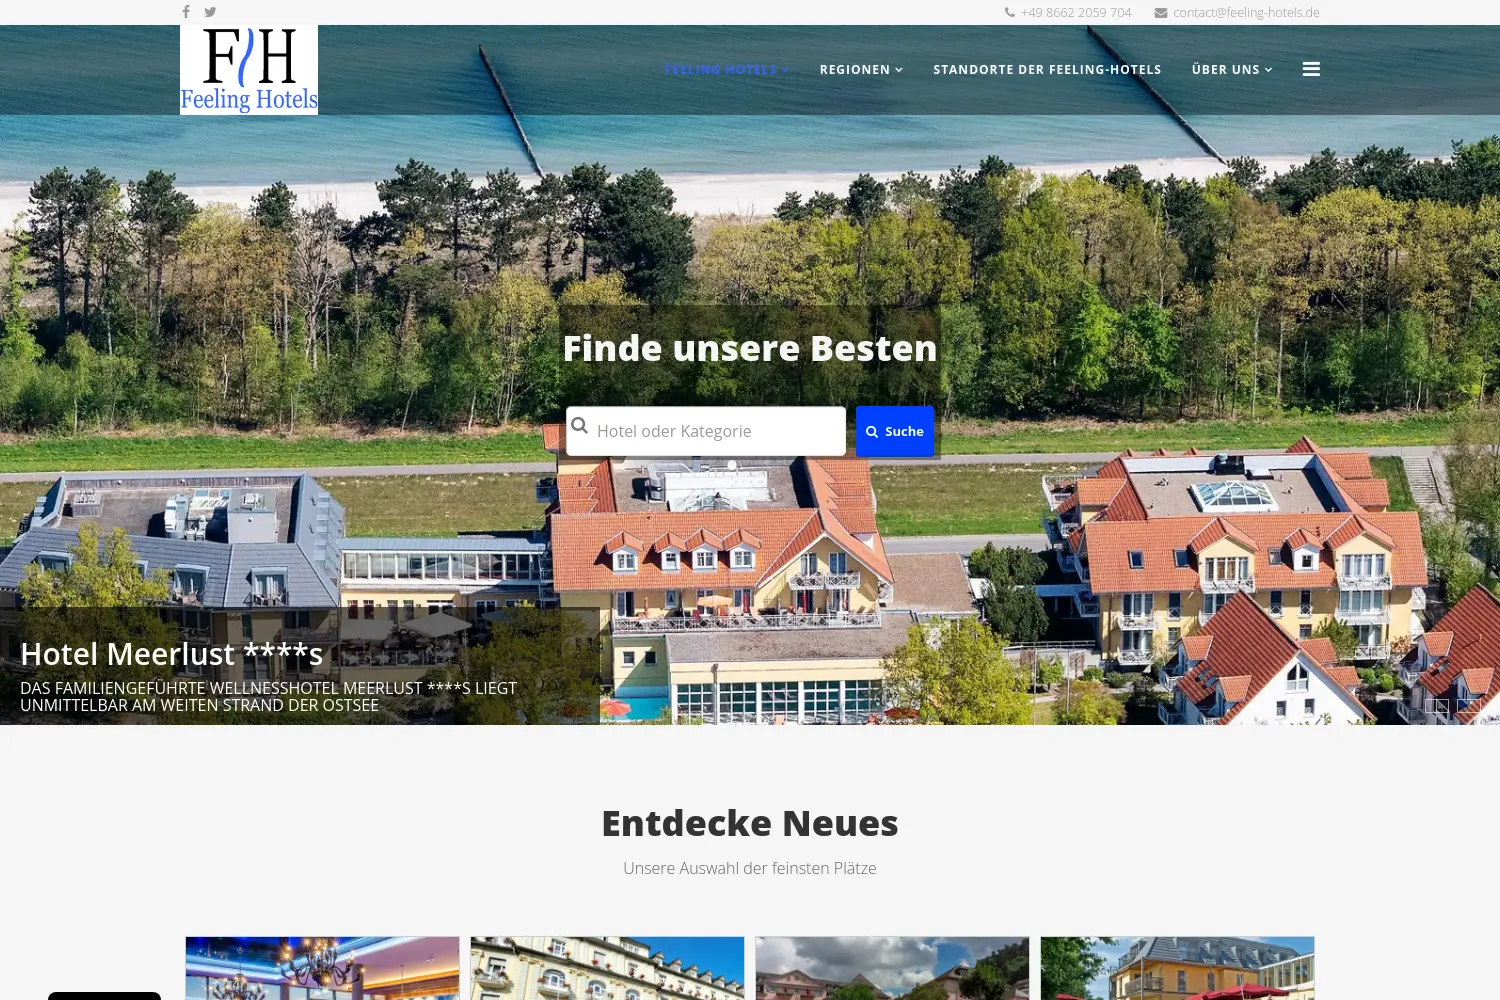Click the contact@feeling-hotels.de email link
Image resolution: width=1500 pixels, height=1000 pixels.
click(x=1246, y=13)
